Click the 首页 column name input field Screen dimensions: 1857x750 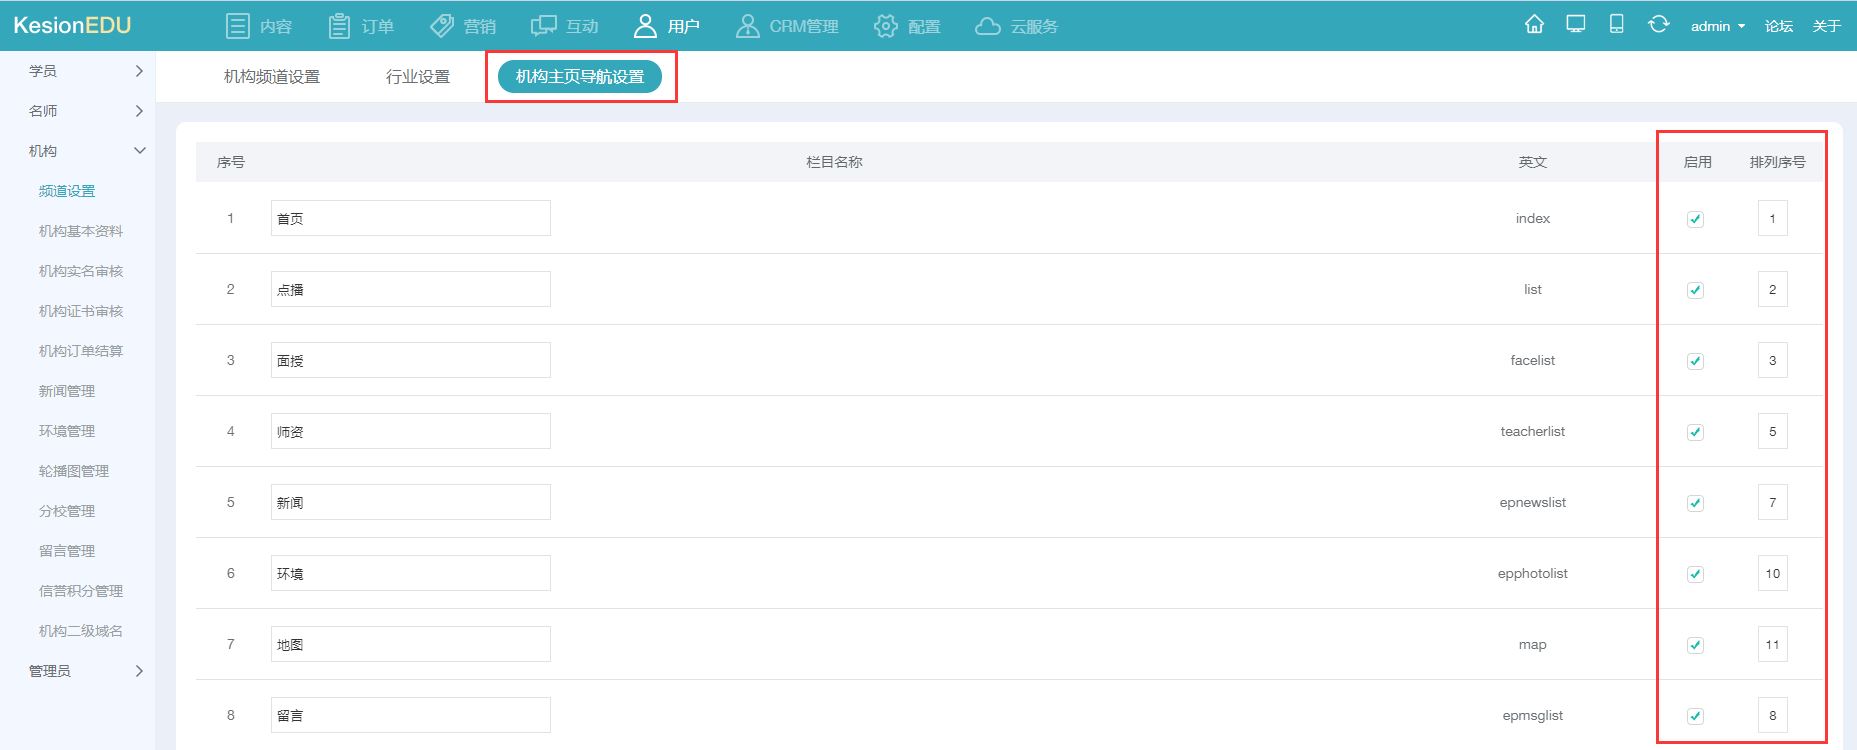click(x=410, y=218)
